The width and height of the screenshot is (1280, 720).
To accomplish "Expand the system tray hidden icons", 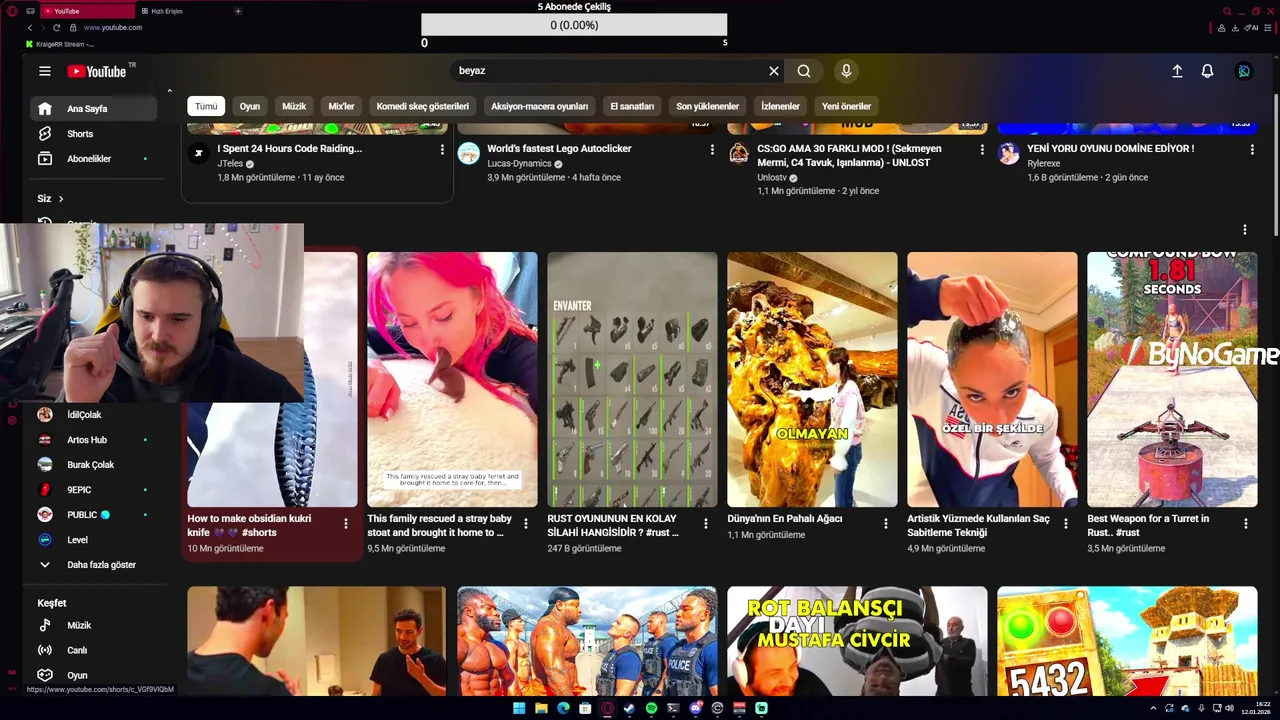I will [x=1153, y=708].
